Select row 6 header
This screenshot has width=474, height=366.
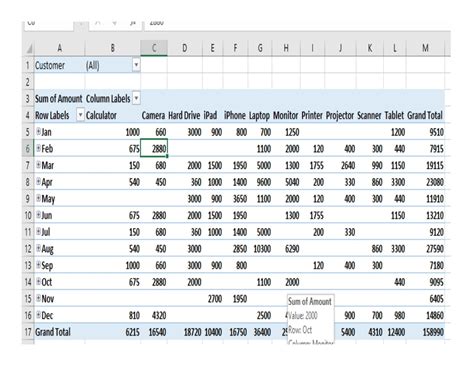click(x=28, y=149)
